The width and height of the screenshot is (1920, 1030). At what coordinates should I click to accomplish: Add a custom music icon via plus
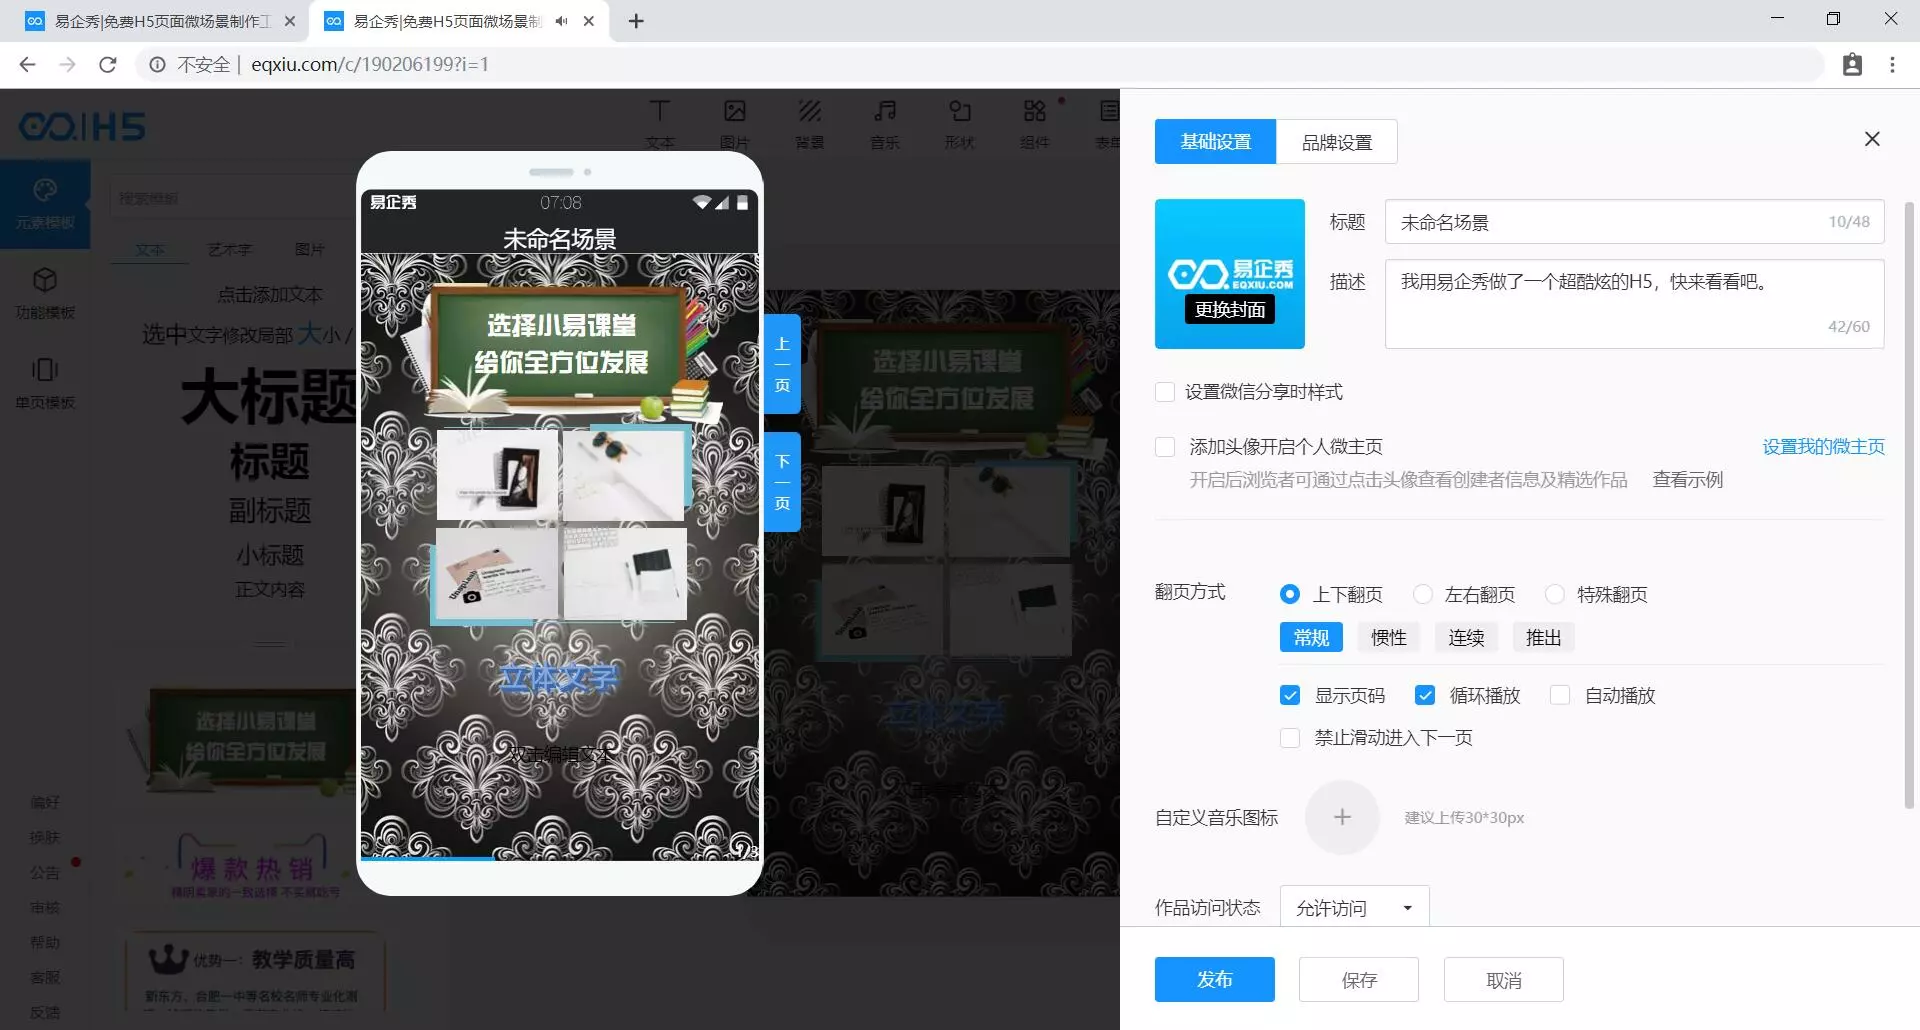tap(1342, 818)
